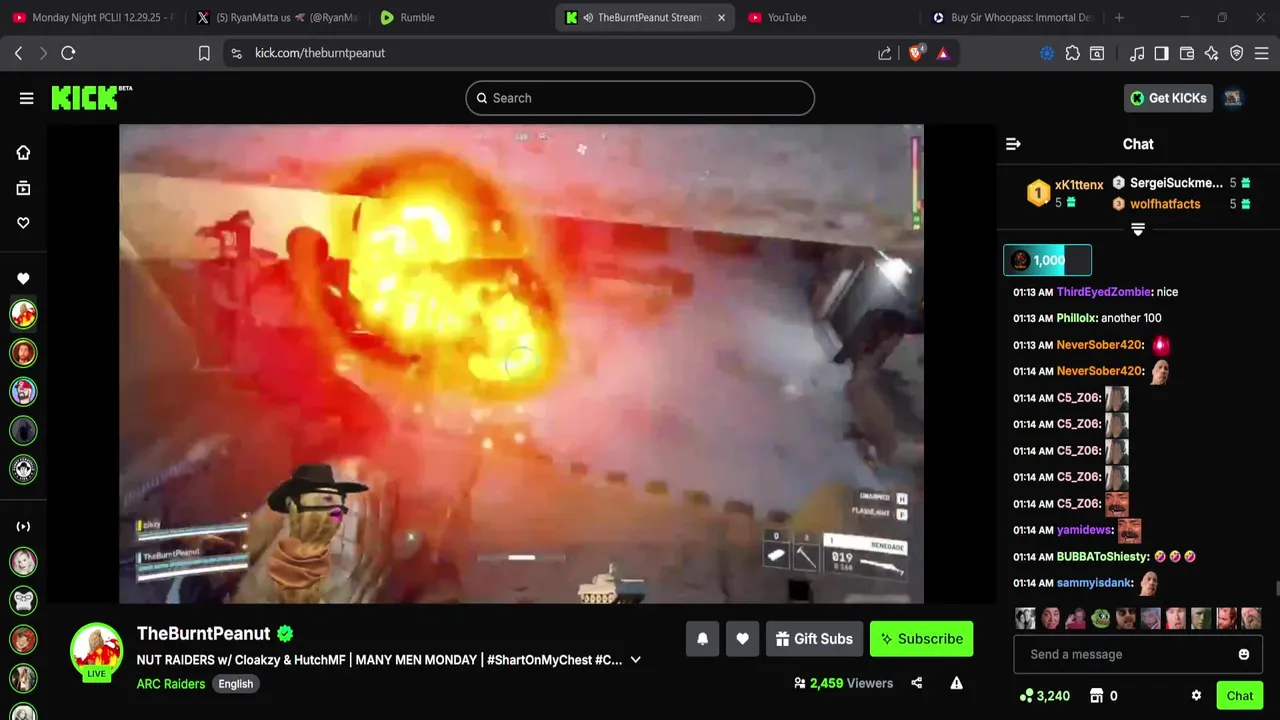Open TheBurntPeanut channel name link
The height and width of the screenshot is (720, 1280).
[204, 633]
